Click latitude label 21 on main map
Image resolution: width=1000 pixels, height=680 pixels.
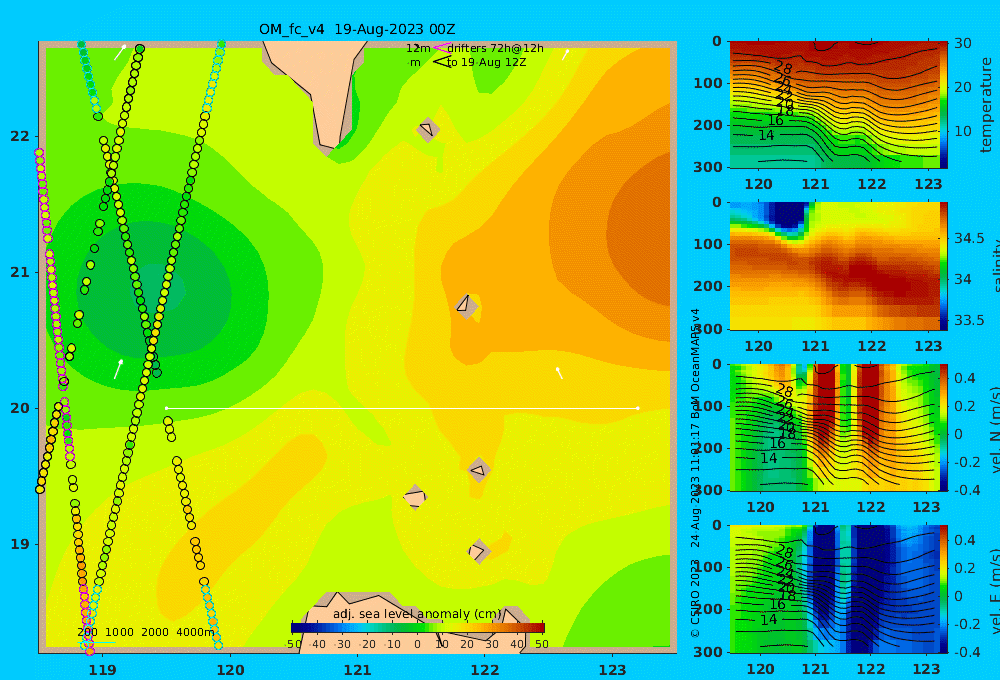click(20, 272)
